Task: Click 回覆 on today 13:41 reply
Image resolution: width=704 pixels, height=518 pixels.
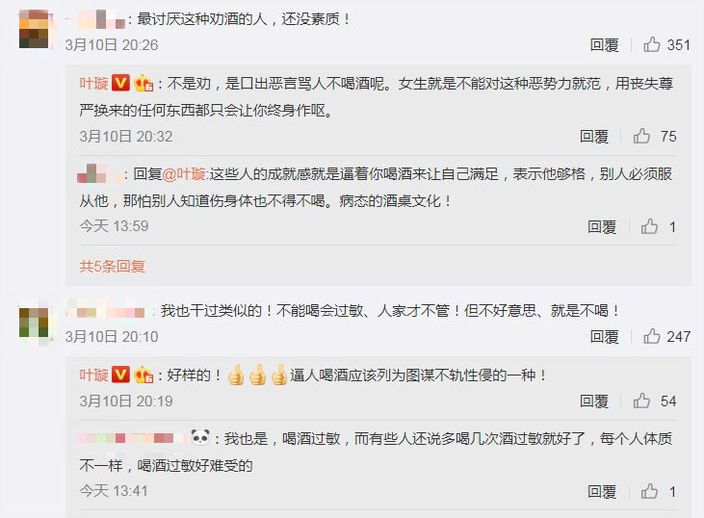Action: [x=602, y=492]
